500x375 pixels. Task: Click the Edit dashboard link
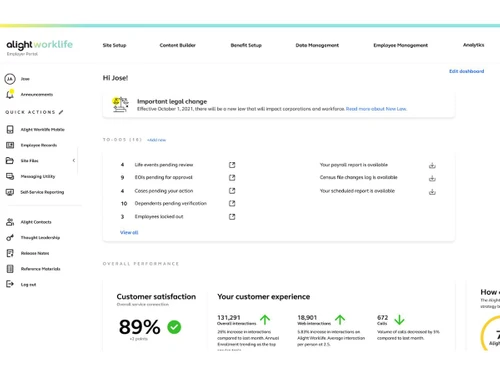coord(466,71)
